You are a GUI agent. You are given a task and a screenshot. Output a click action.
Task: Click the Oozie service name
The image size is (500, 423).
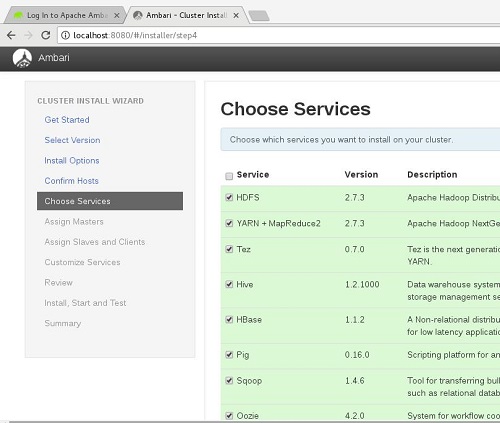click(248, 416)
